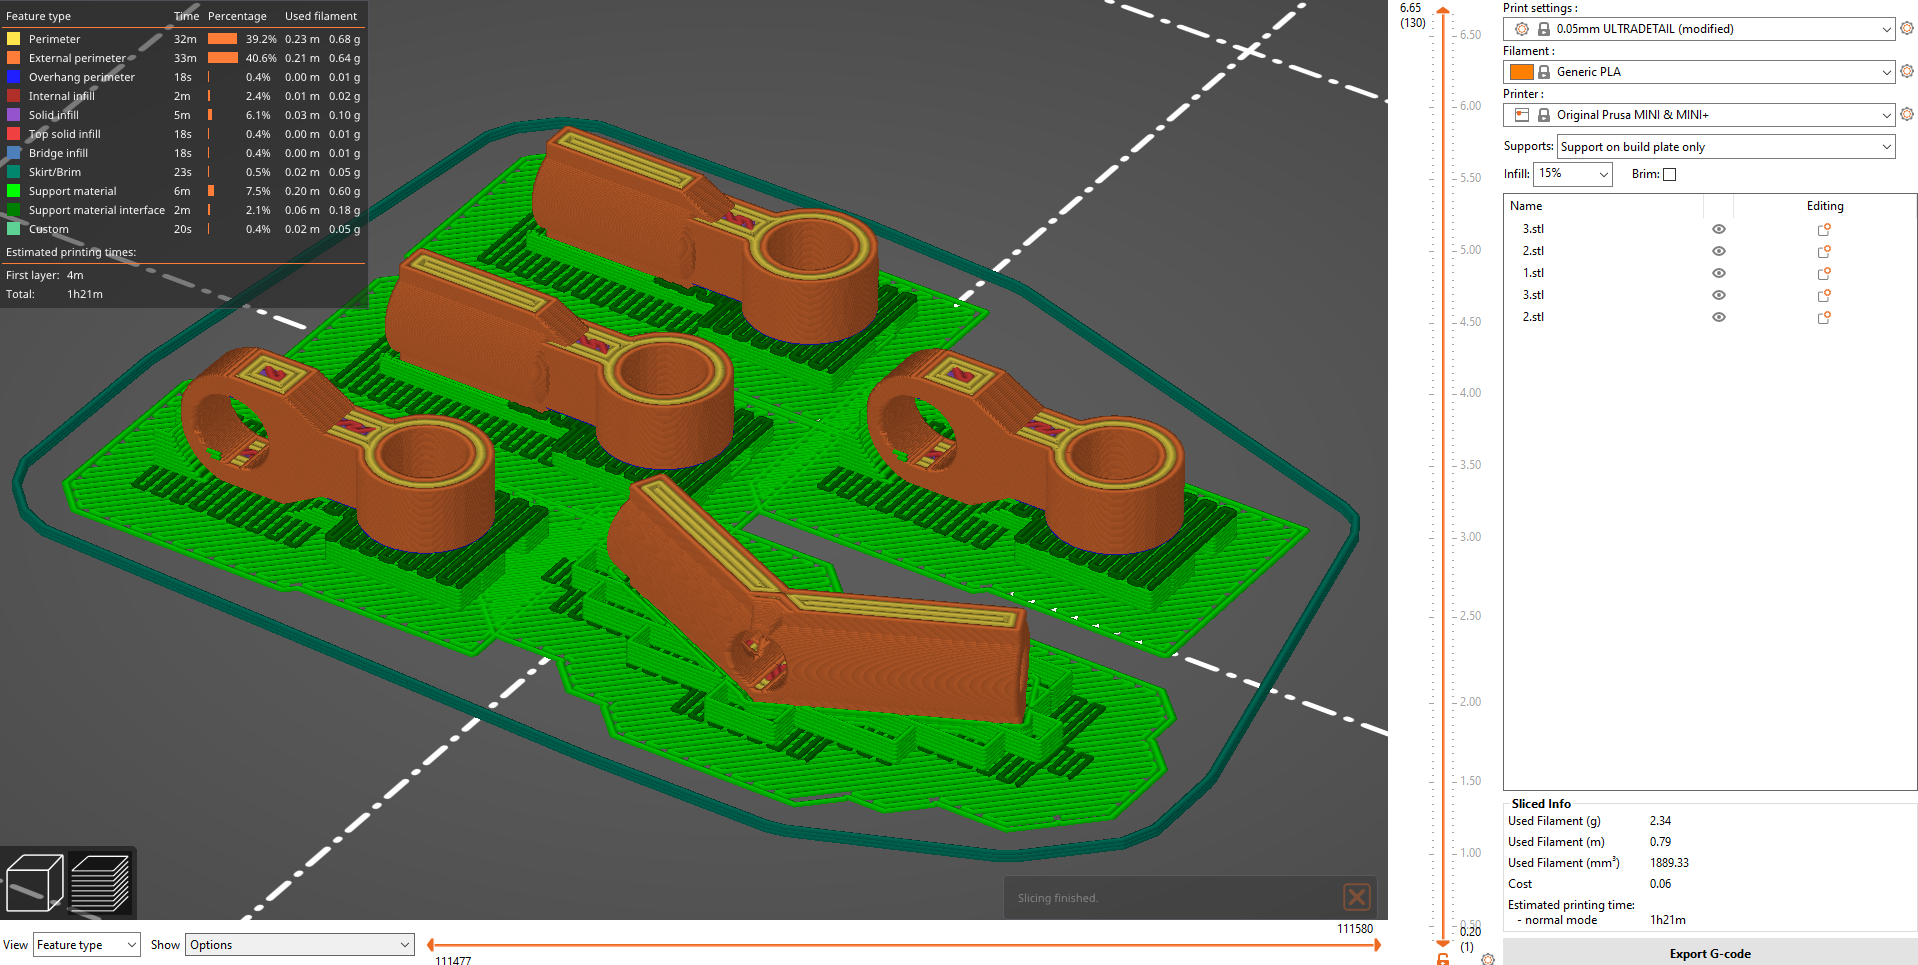This screenshot has width=1918, height=965.
Task: Pick the orange filament color swatch
Action: click(x=1522, y=72)
